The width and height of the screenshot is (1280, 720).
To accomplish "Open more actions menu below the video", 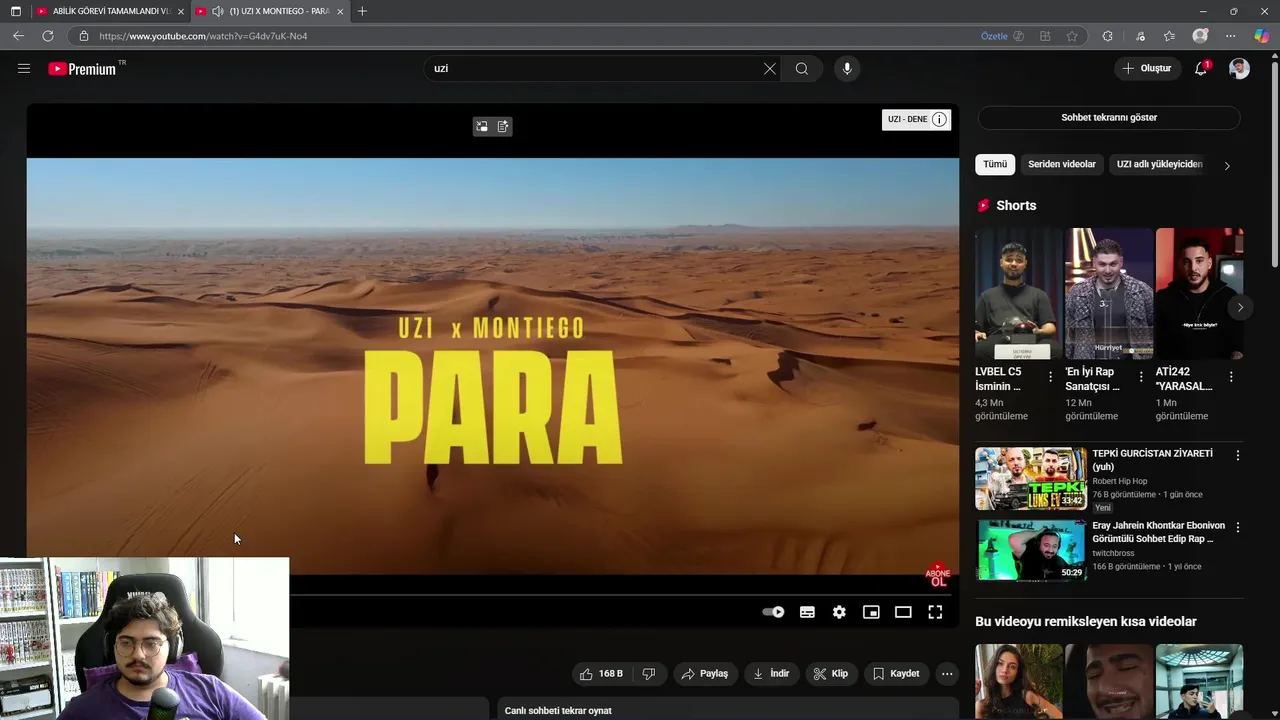I will (x=947, y=674).
